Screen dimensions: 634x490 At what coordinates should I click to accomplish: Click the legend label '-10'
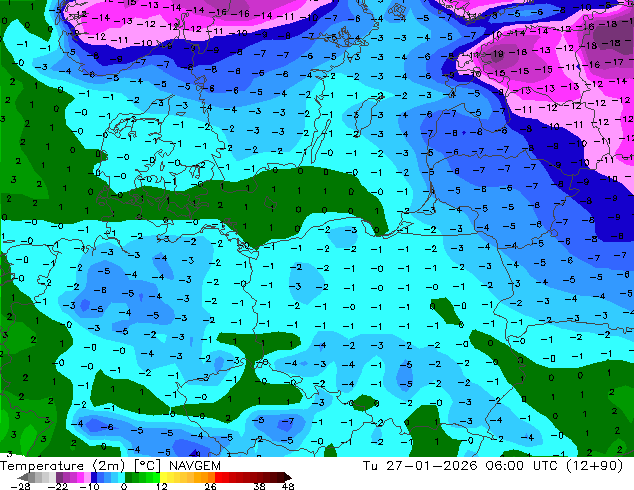click(x=90, y=486)
